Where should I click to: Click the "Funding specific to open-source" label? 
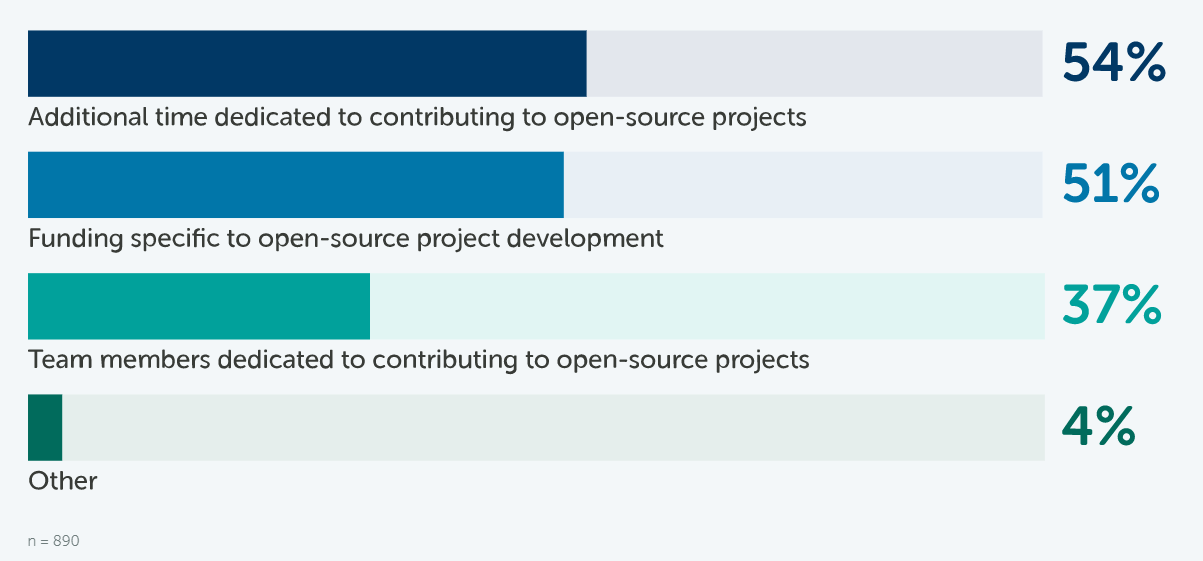pyautogui.click(x=345, y=239)
